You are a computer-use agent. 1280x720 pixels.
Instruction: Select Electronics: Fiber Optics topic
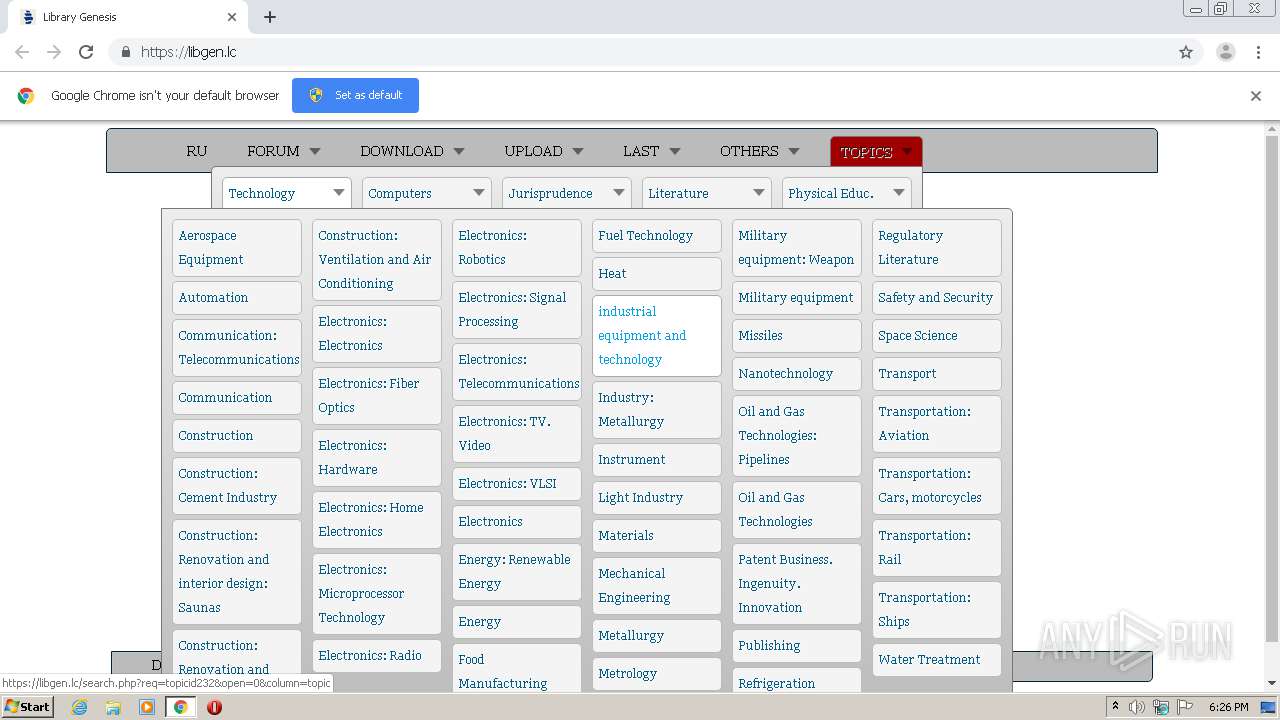pos(377,396)
